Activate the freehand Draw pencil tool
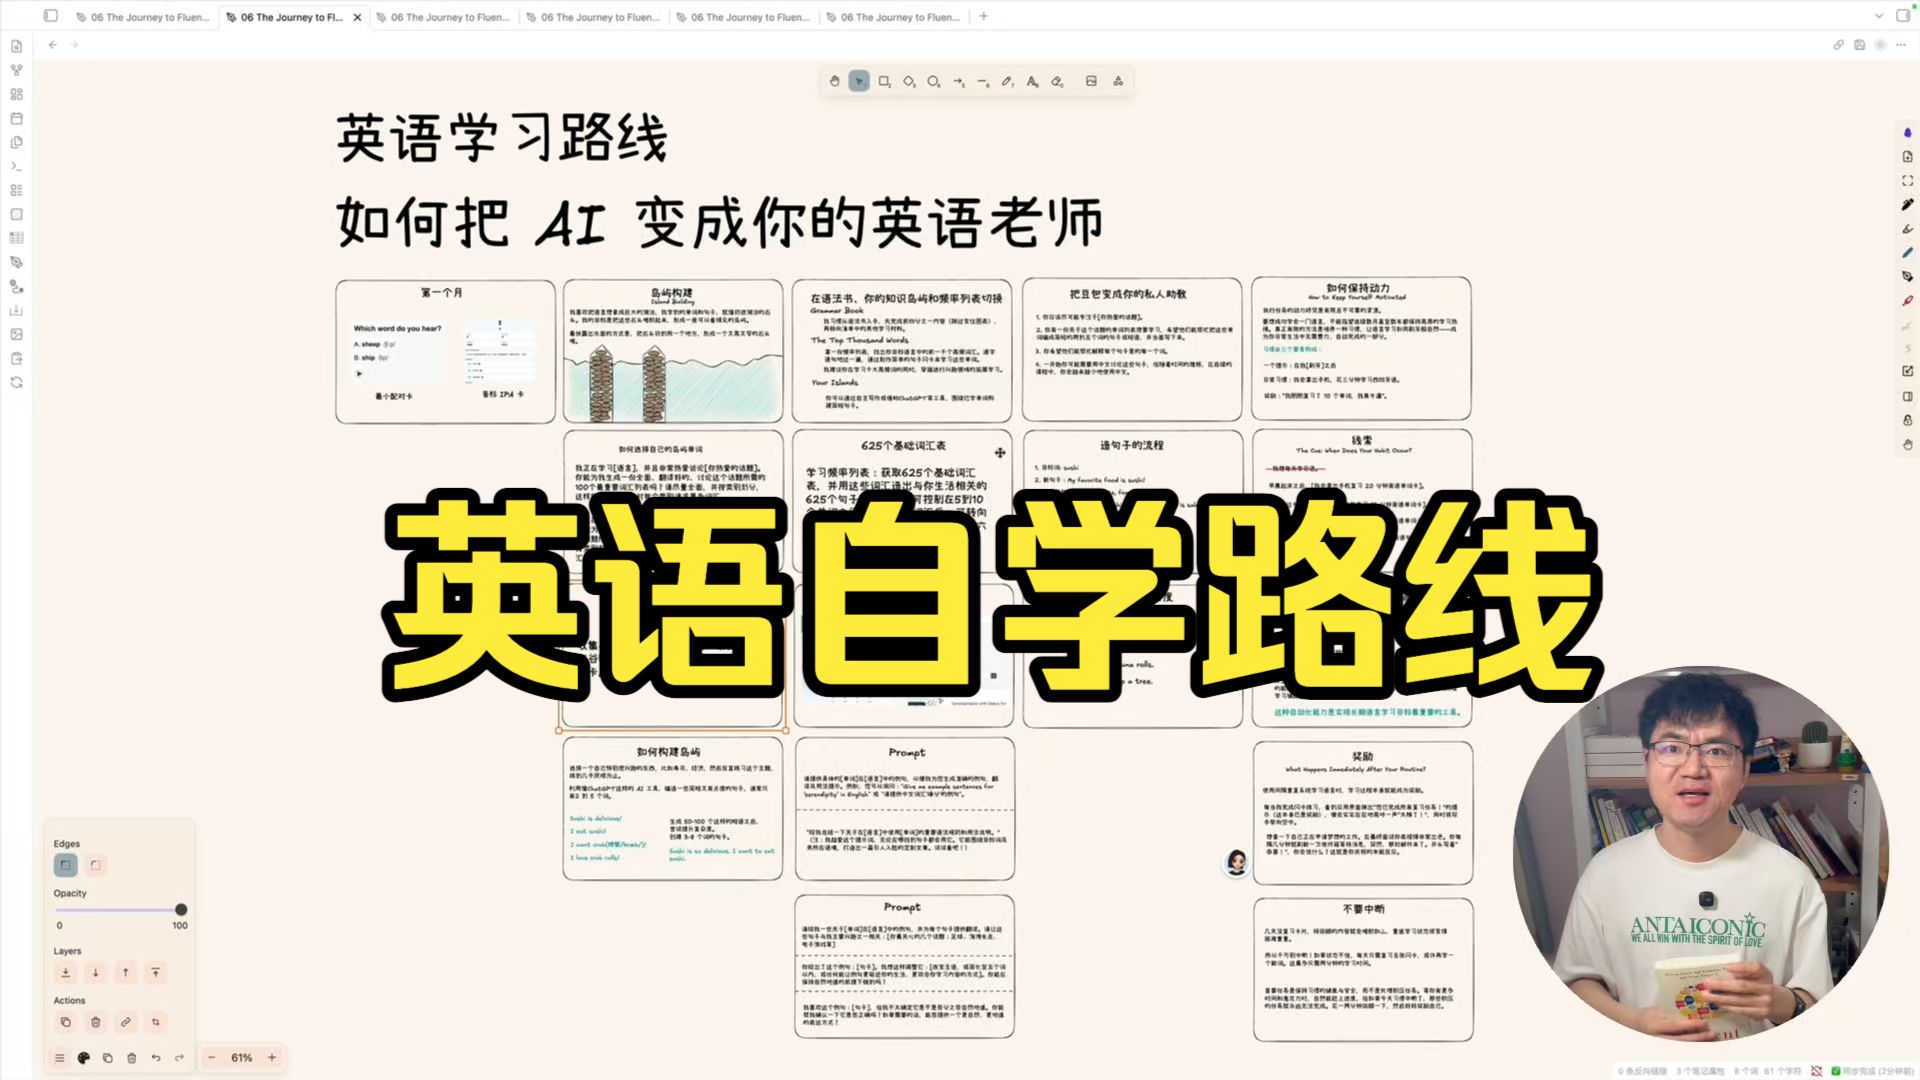Screen dimensions: 1920x1080 [x=1007, y=81]
